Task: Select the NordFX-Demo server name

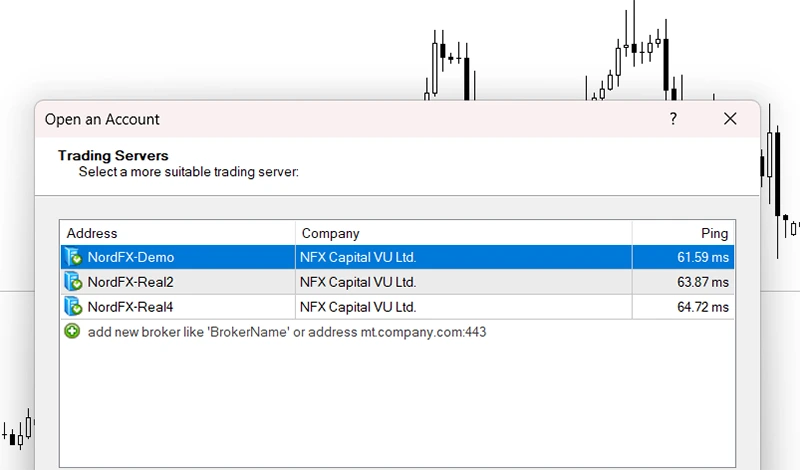Action: tap(130, 257)
